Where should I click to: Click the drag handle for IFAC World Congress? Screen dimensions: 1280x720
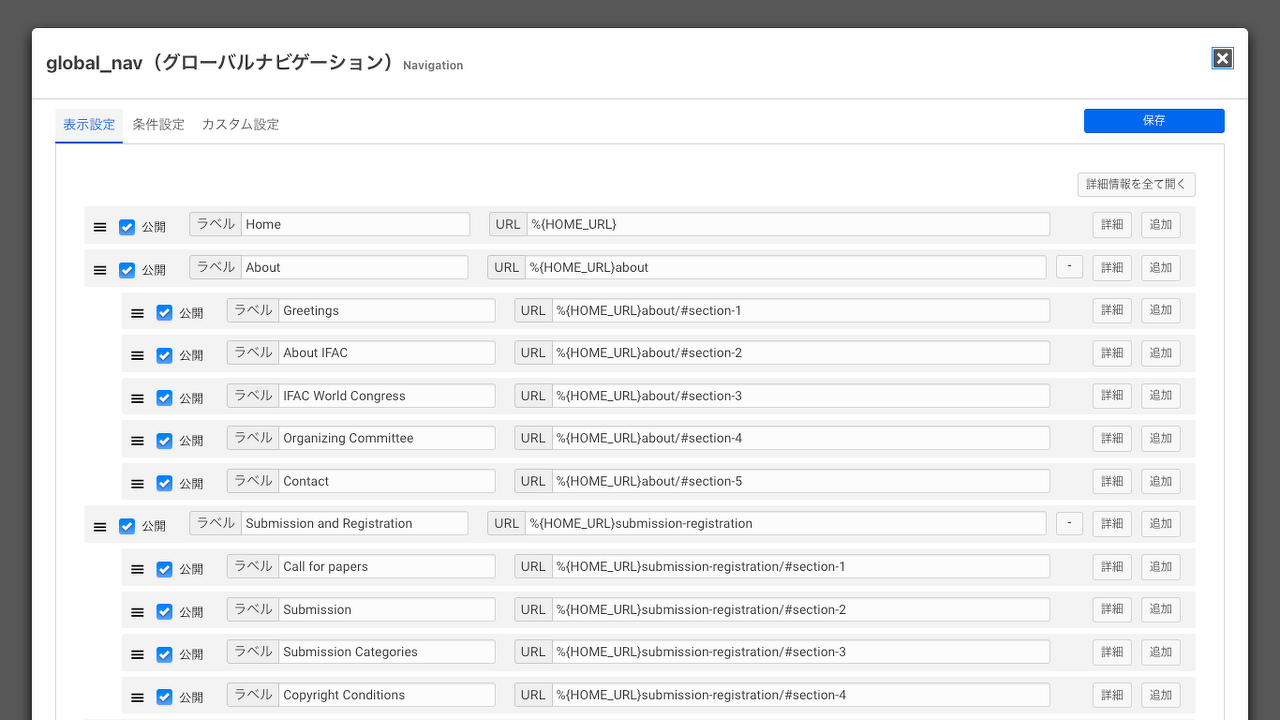click(138, 398)
